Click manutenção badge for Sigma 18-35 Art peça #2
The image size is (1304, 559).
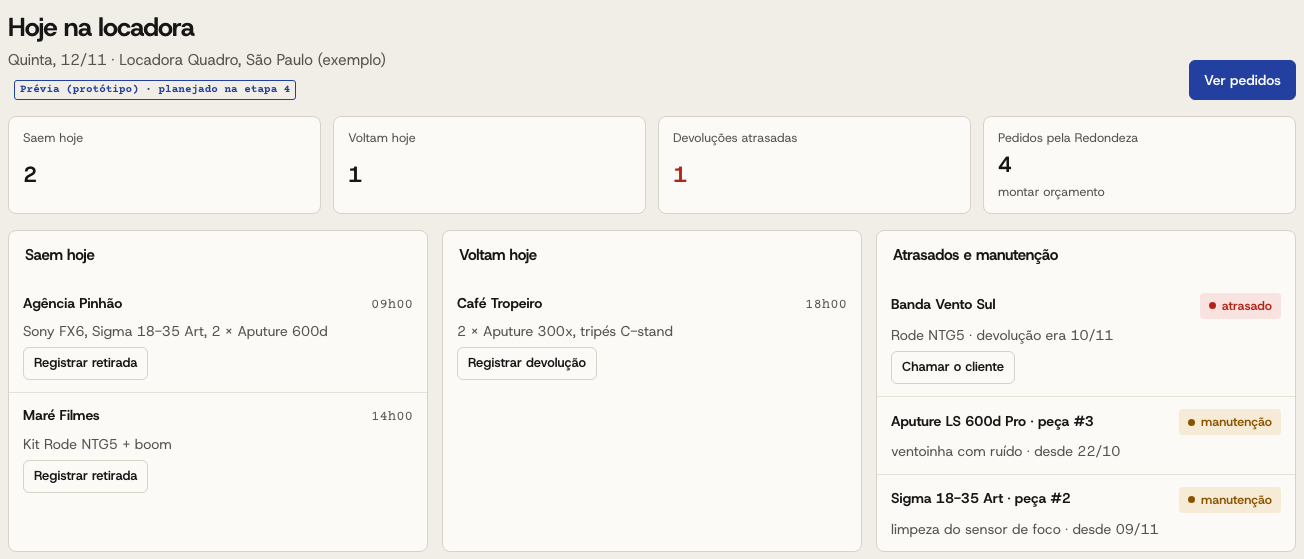click(x=1230, y=499)
